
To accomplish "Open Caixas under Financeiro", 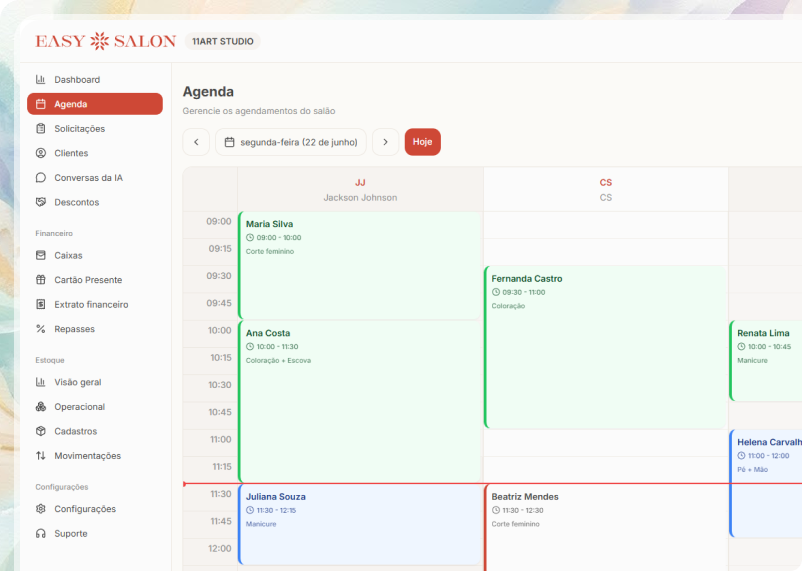I will tap(95, 255).
